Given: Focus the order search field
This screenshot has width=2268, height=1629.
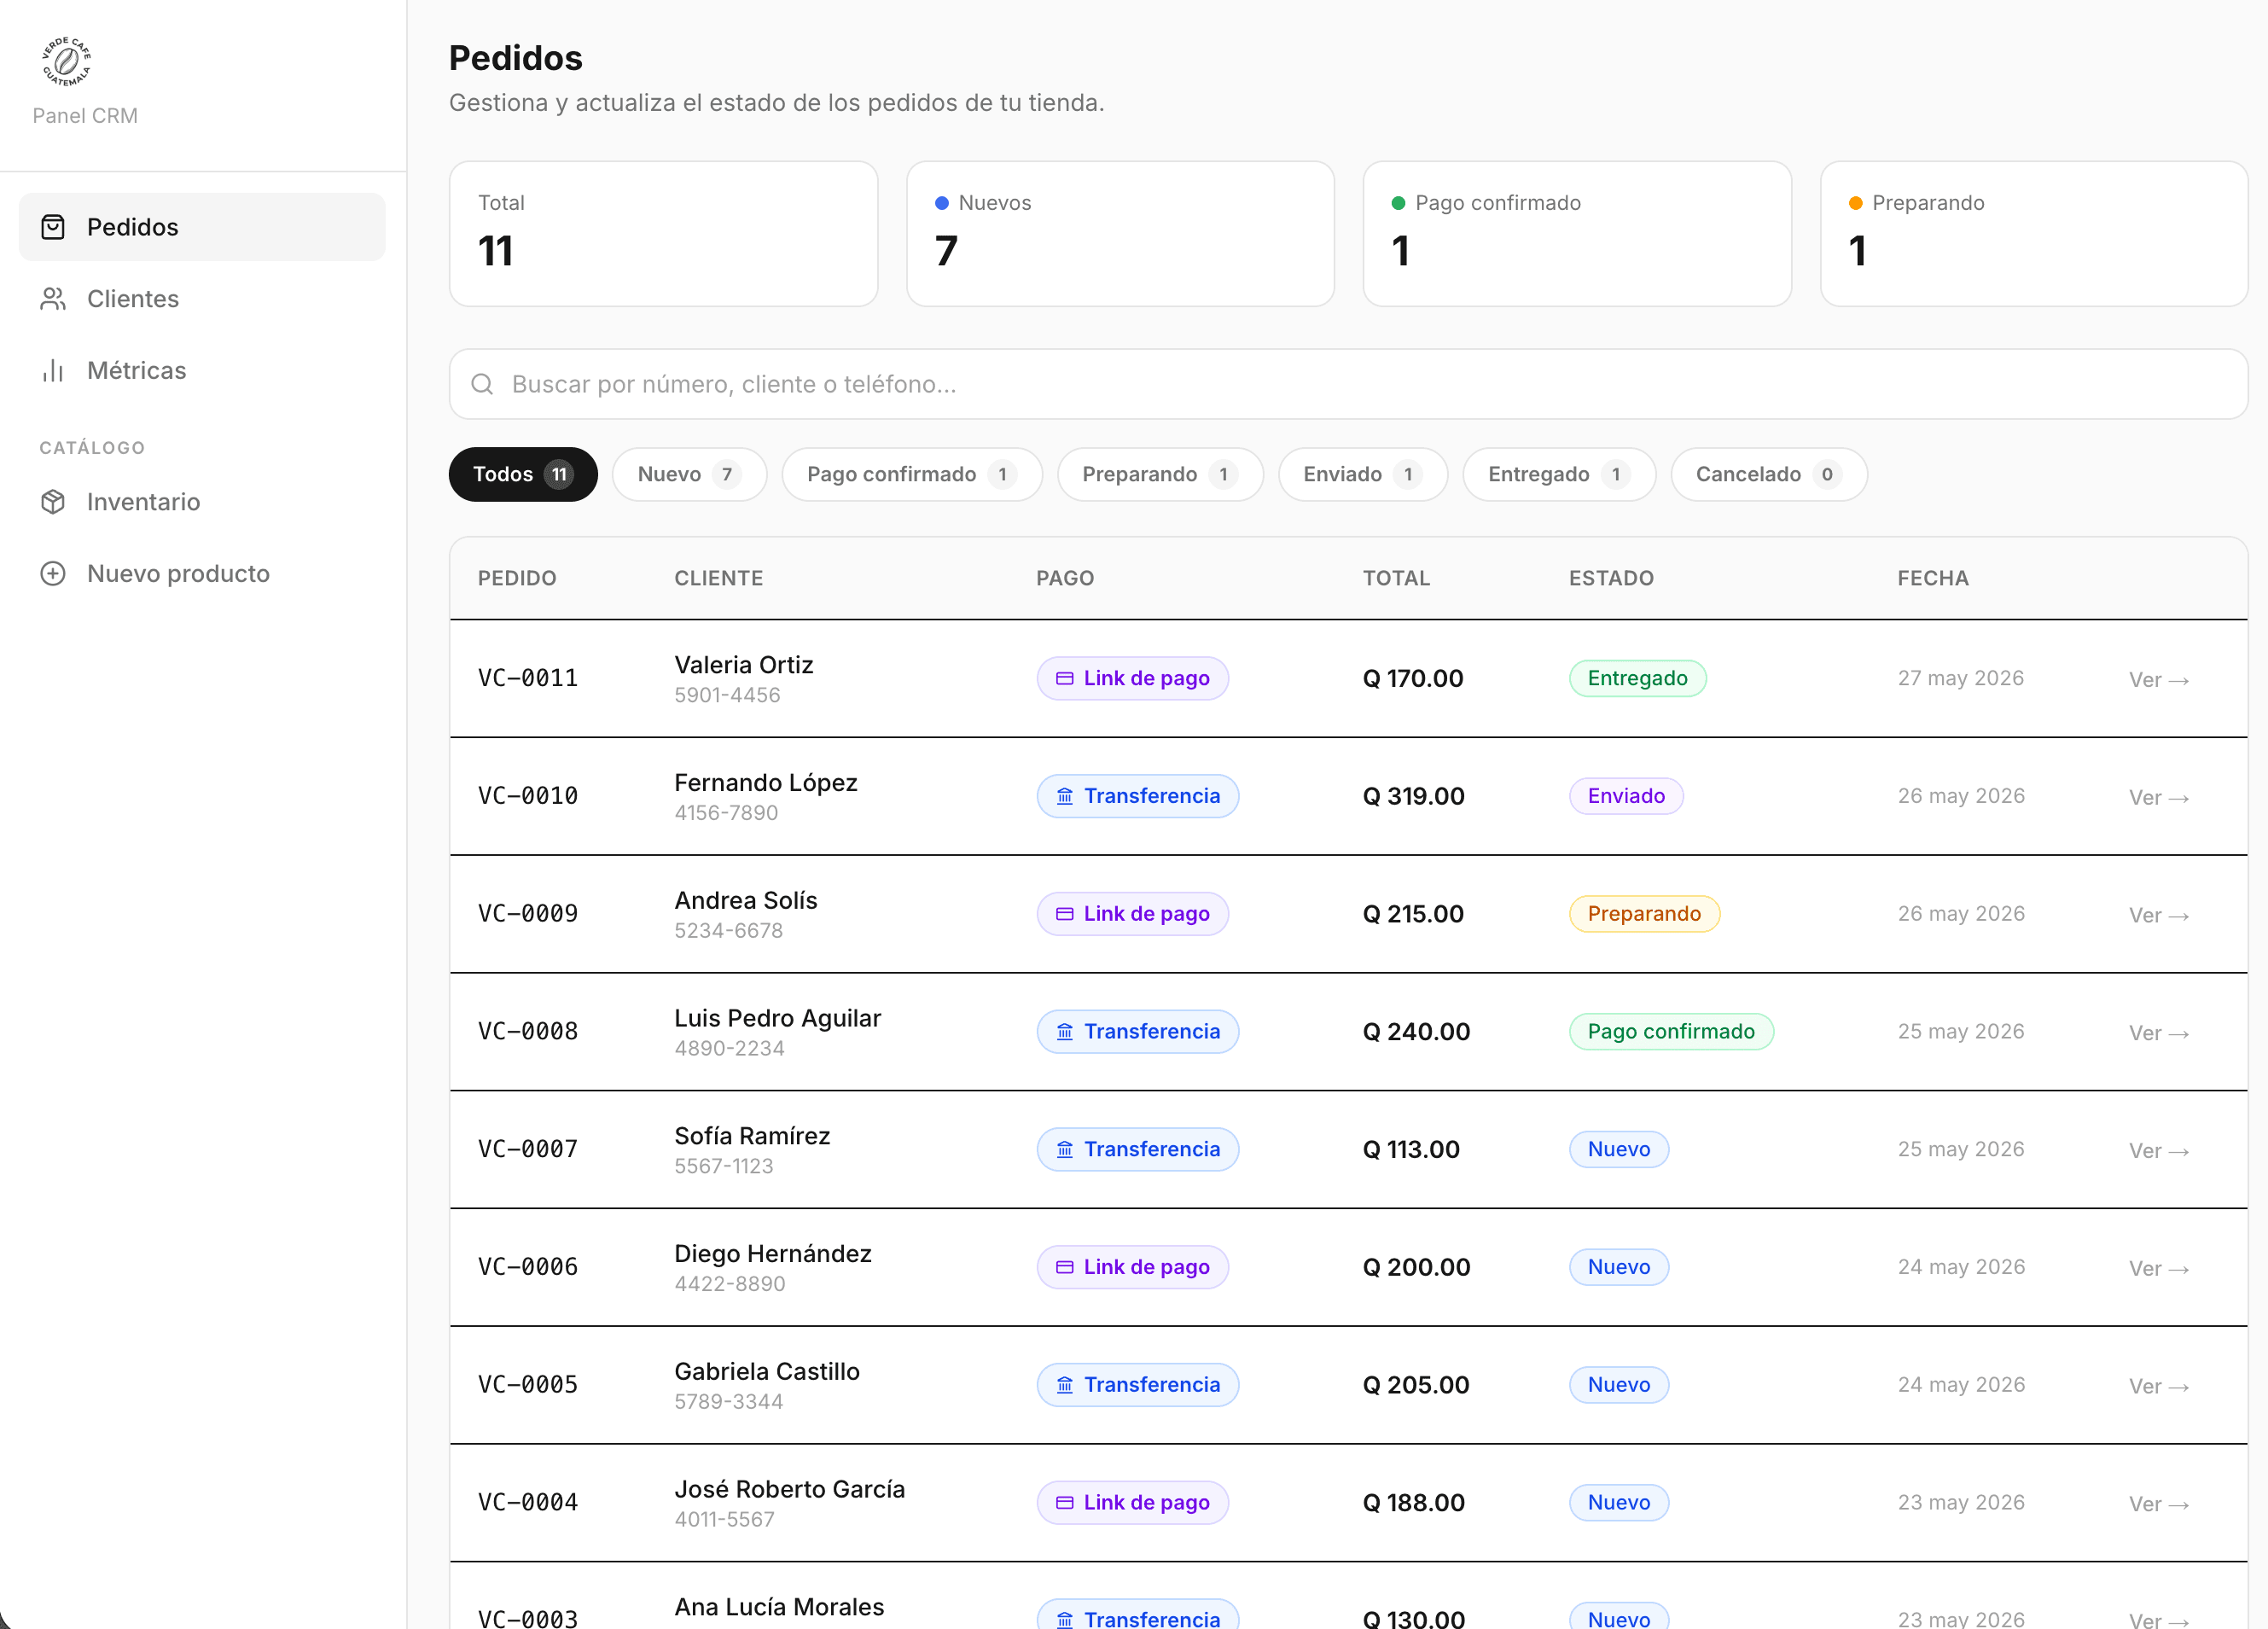Looking at the screenshot, I should point(1348,384).
